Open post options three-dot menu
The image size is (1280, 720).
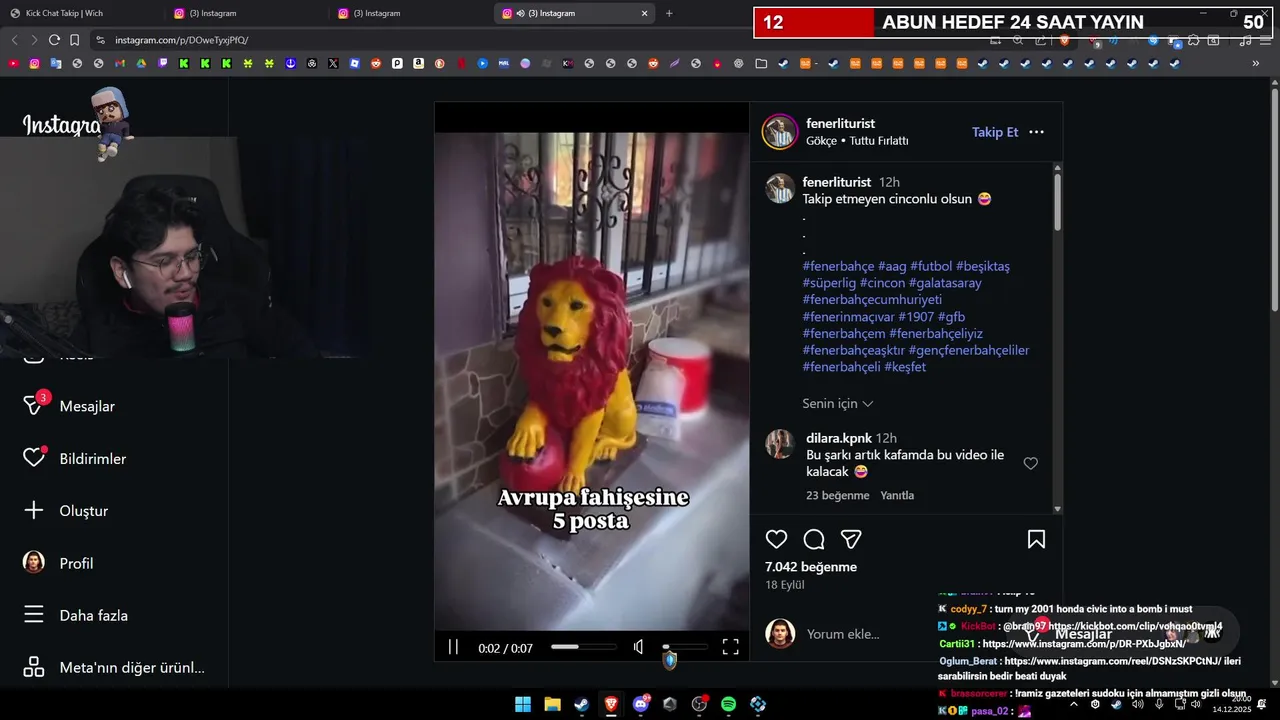1036,132
